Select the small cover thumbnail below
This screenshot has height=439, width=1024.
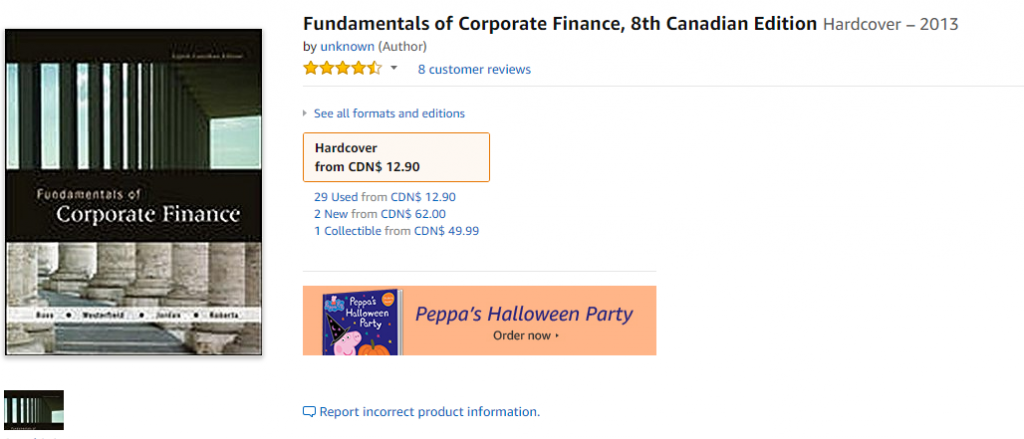pyautogui.click(x=34, y=410)
